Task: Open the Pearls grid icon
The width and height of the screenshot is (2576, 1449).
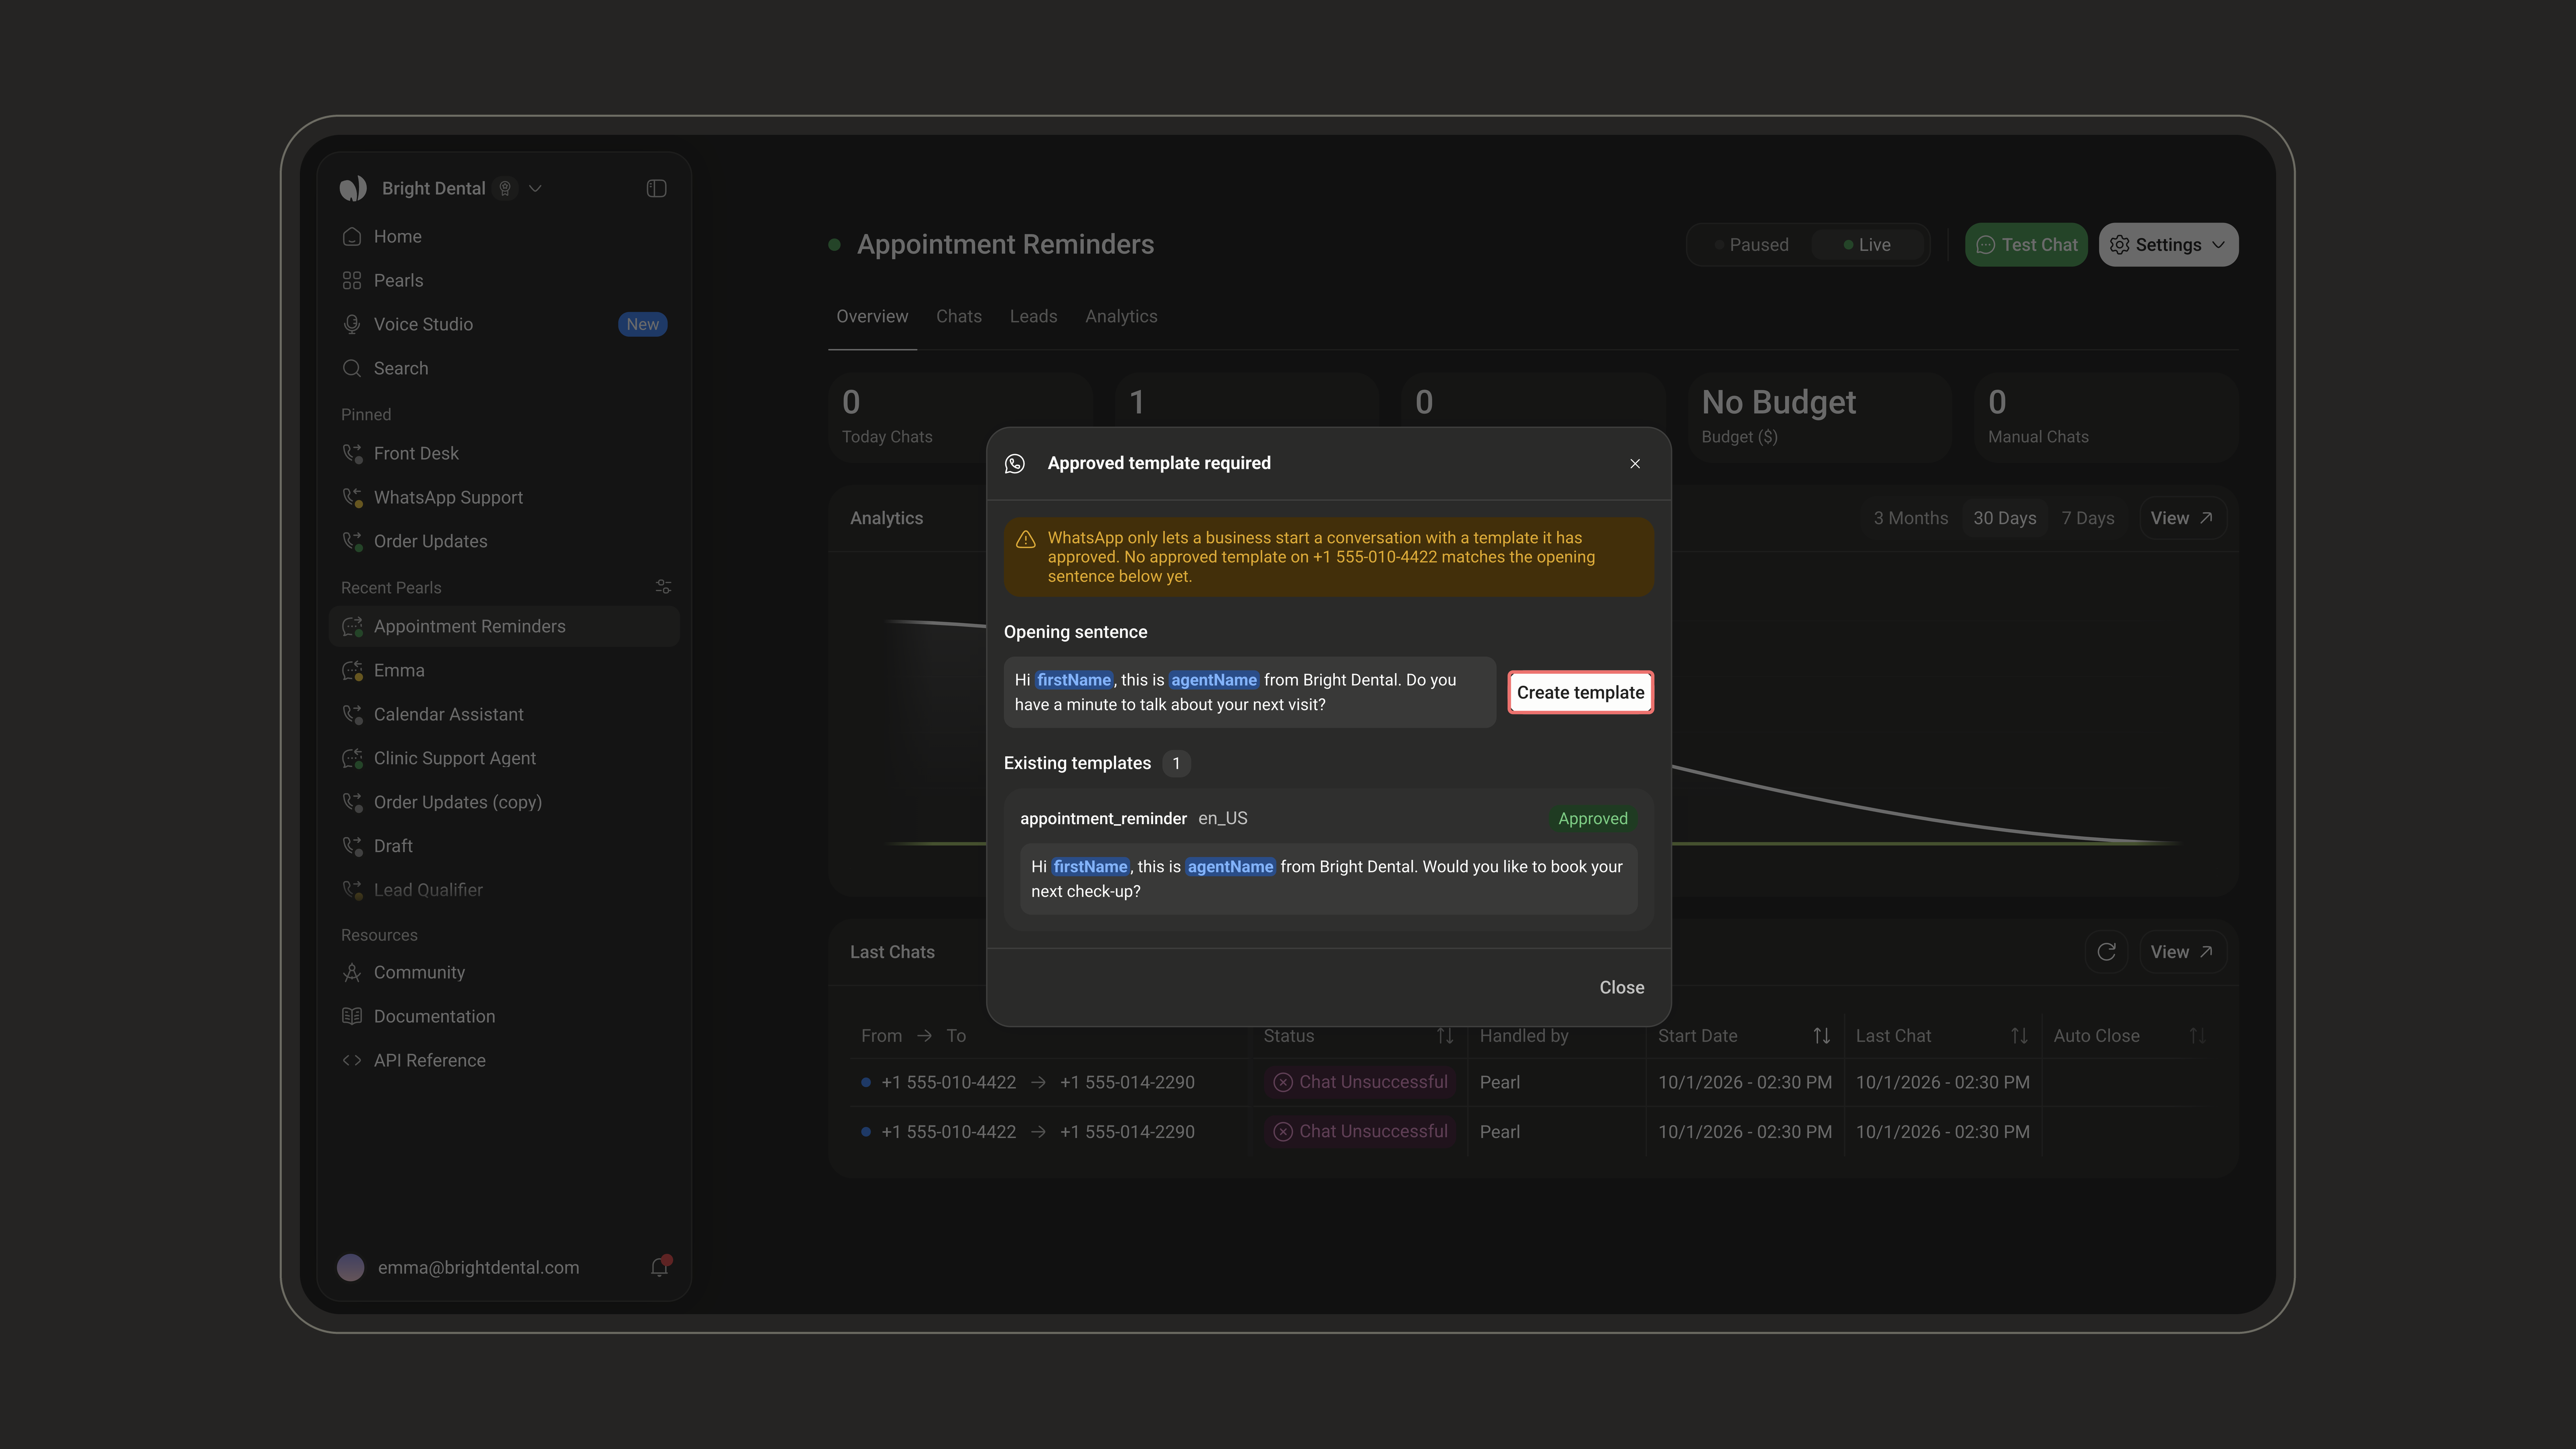Action: pos(351,280)
